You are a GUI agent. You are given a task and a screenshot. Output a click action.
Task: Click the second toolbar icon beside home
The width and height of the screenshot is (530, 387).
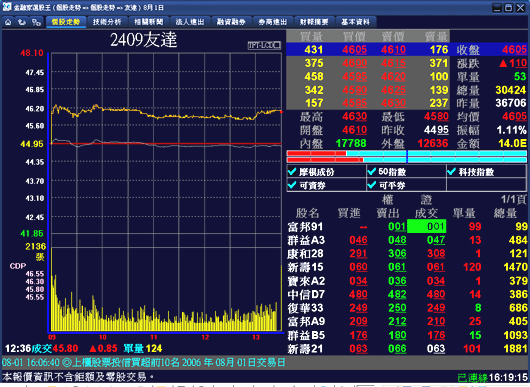pos(22,22)
